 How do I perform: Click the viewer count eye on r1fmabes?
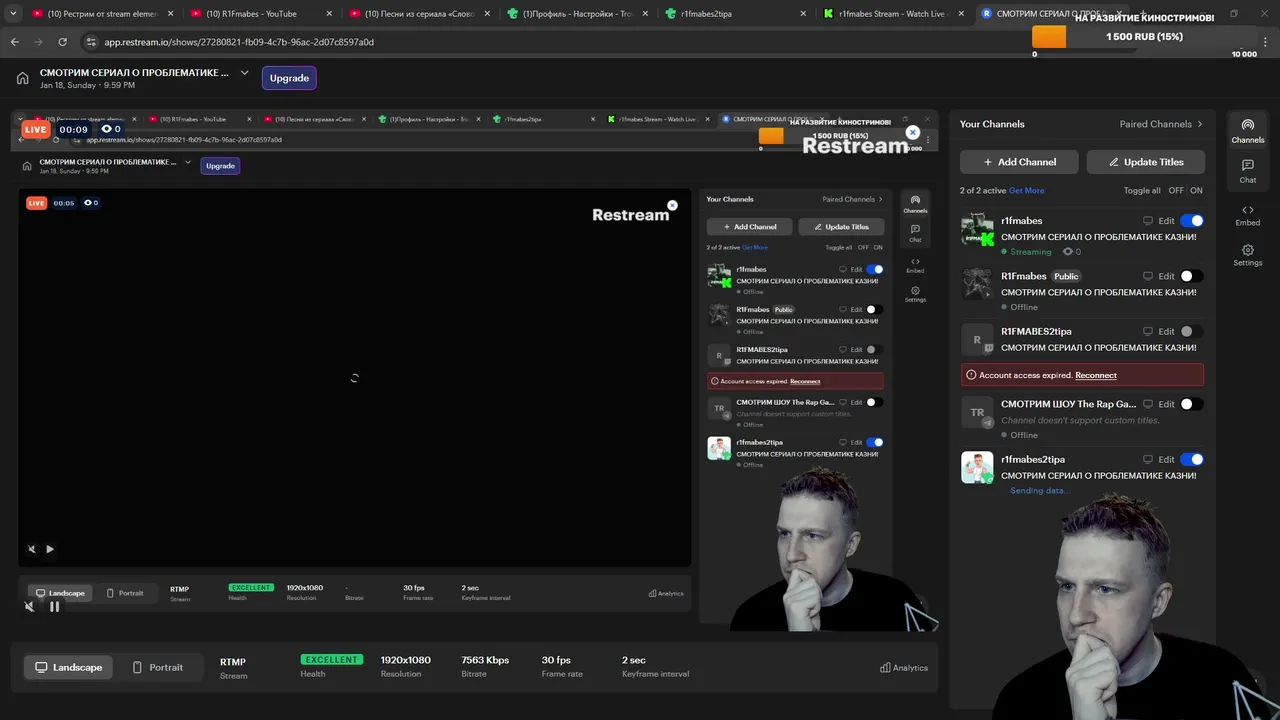pyautogui.click(x=1067, y=252)
